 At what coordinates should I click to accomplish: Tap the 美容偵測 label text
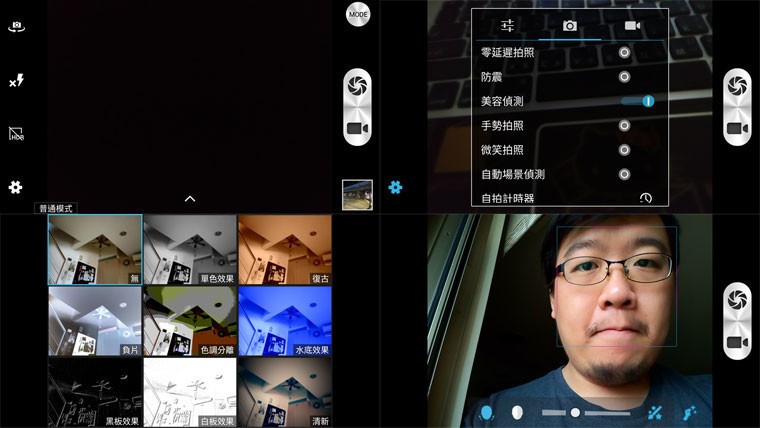(502, 101)
